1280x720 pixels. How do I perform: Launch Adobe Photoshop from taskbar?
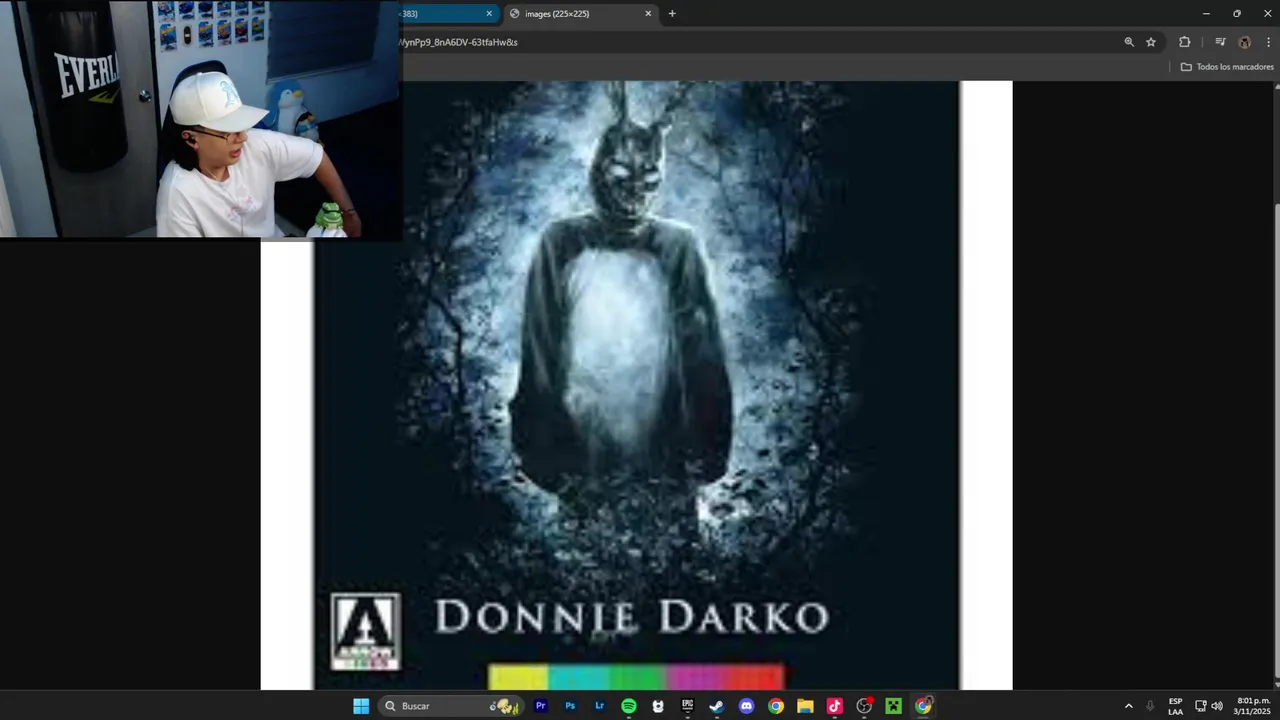point(570,706)
